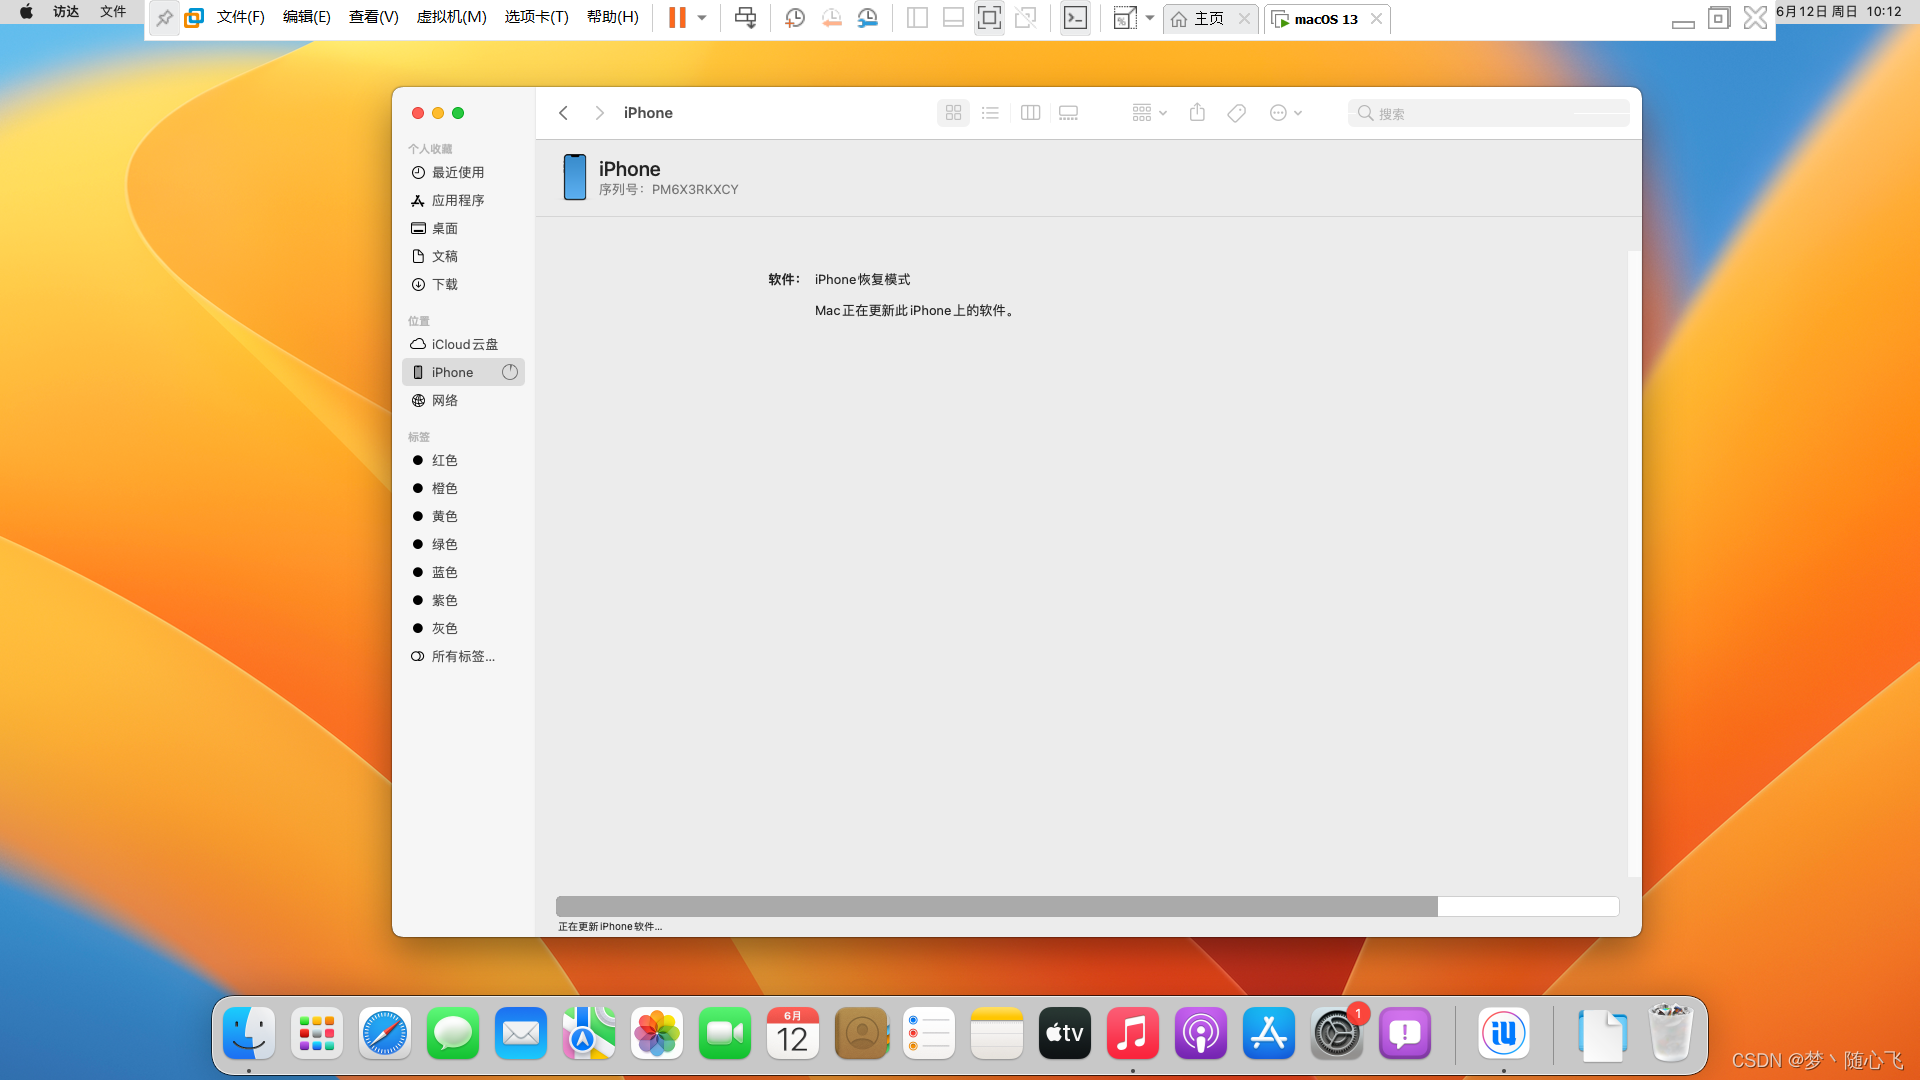Send Ctrl+Alt+Del to the VM

click(x=745, y=18)
